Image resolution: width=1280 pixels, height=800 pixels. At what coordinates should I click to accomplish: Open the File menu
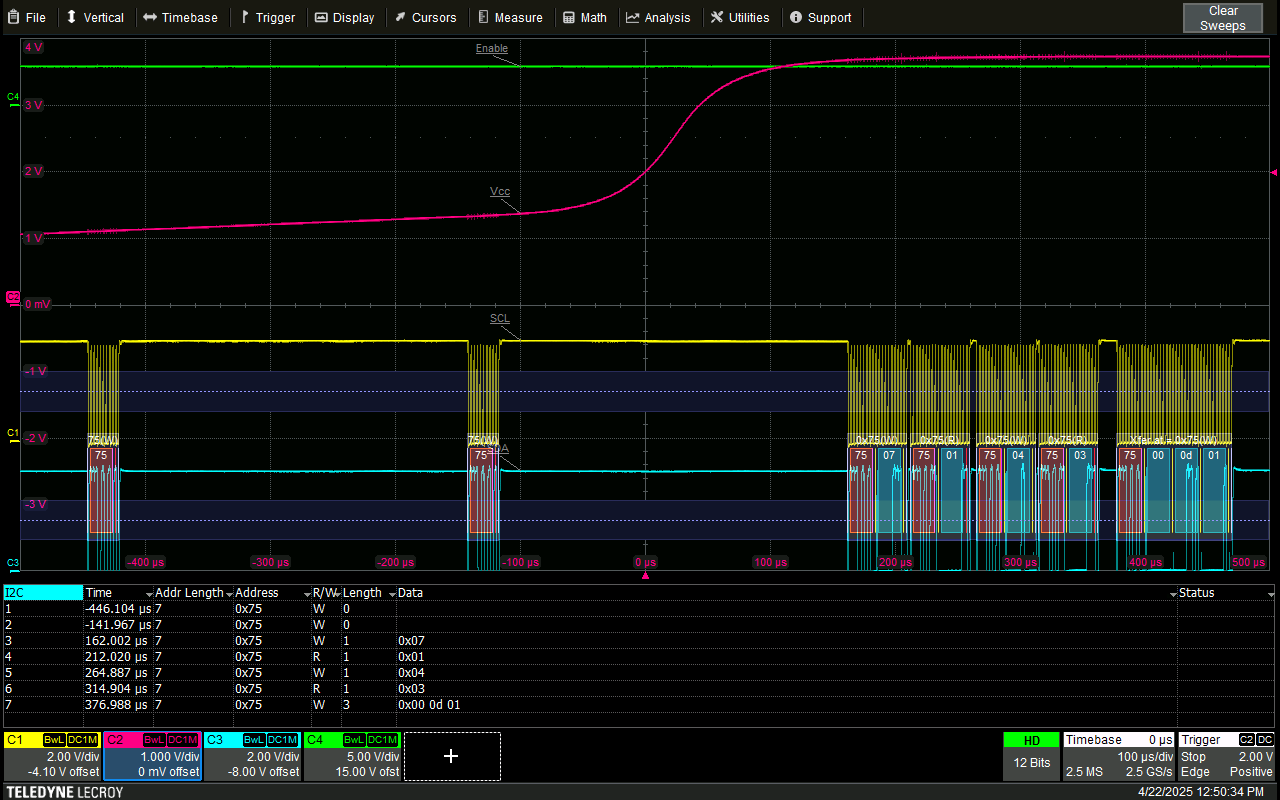(26, 17)
